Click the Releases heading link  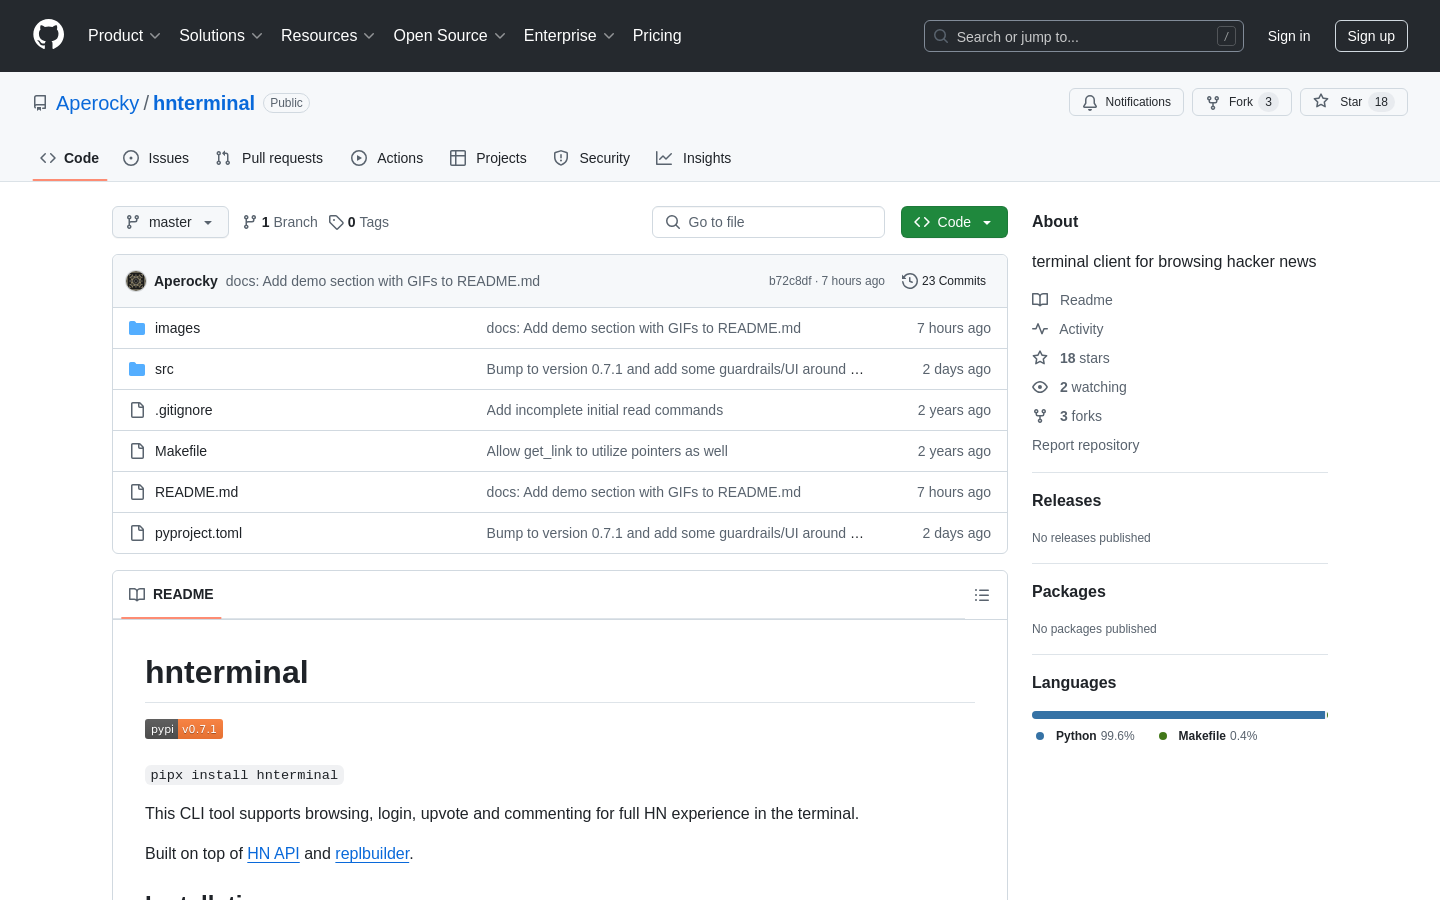click(x=1066, y=501)
